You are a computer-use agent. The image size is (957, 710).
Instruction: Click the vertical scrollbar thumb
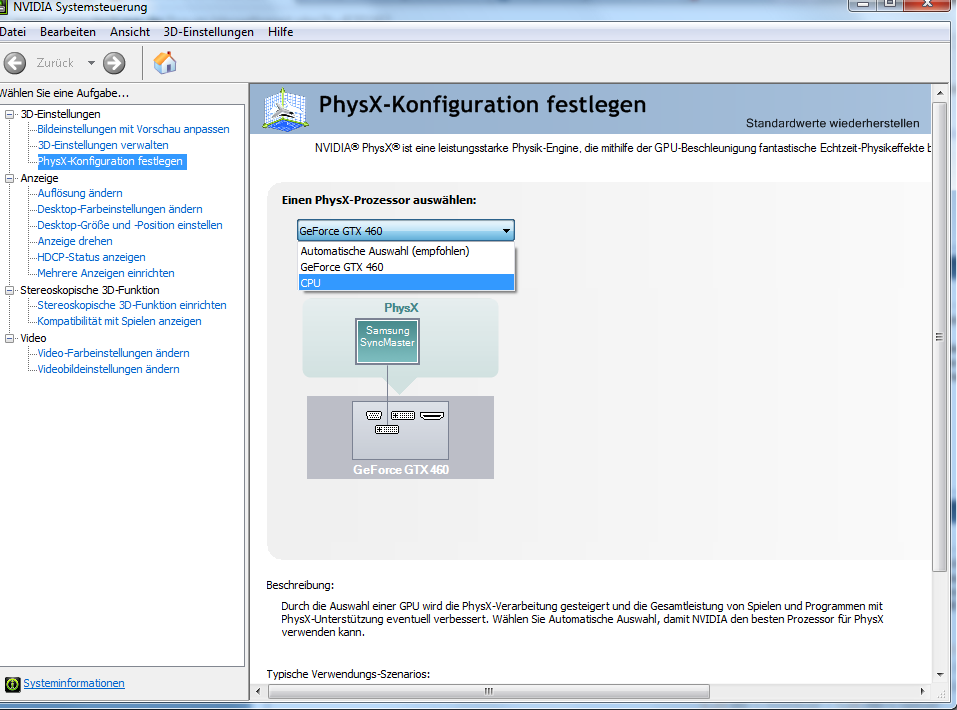tap(940, 338)
